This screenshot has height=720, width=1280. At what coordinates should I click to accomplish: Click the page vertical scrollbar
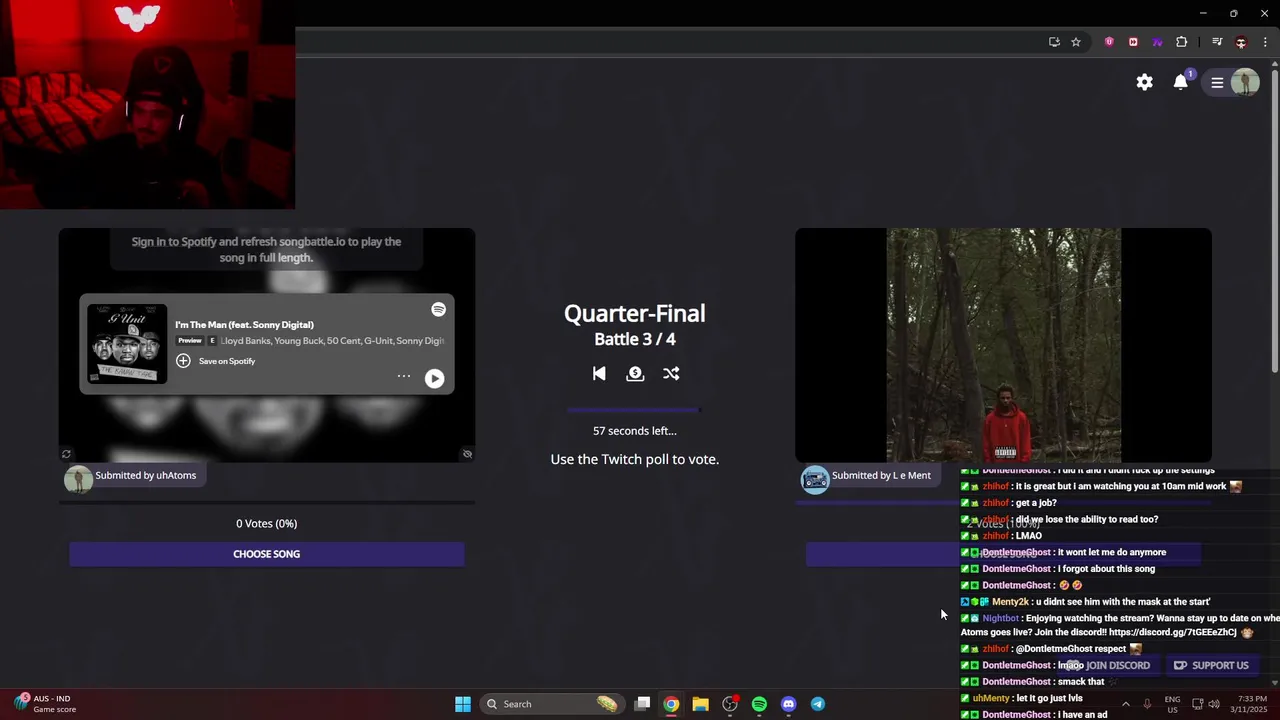[1274, 220]
